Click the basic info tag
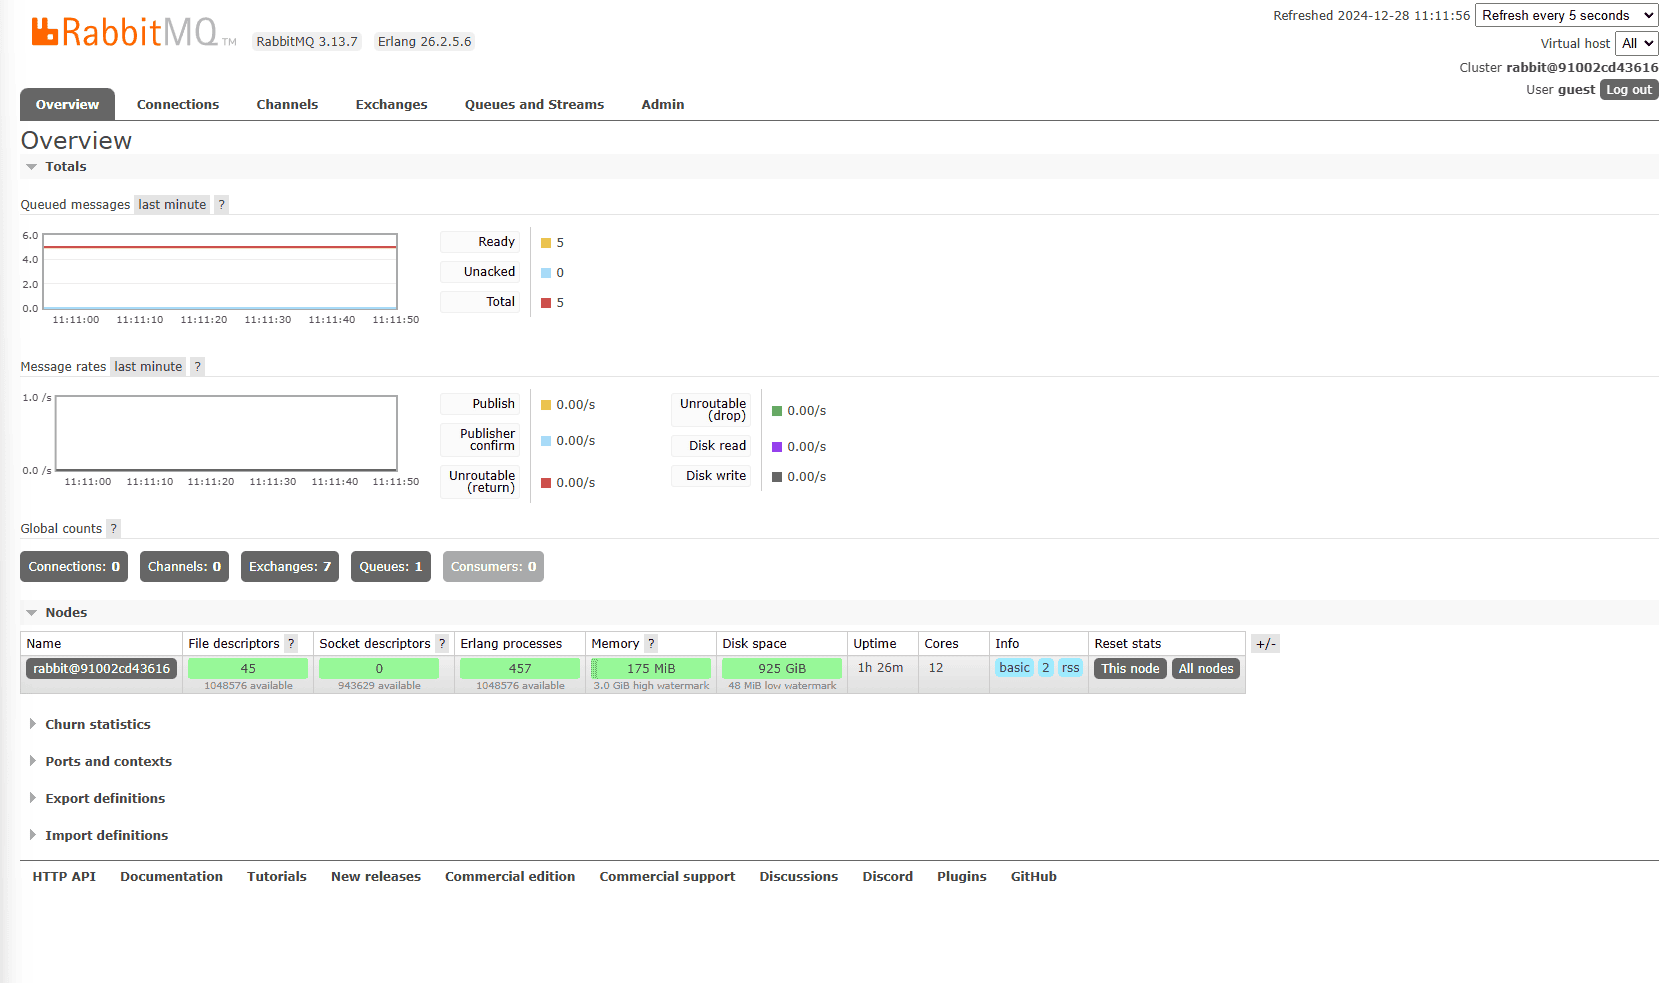Viewport: 1671px width, 983px height. (1014, 667)
